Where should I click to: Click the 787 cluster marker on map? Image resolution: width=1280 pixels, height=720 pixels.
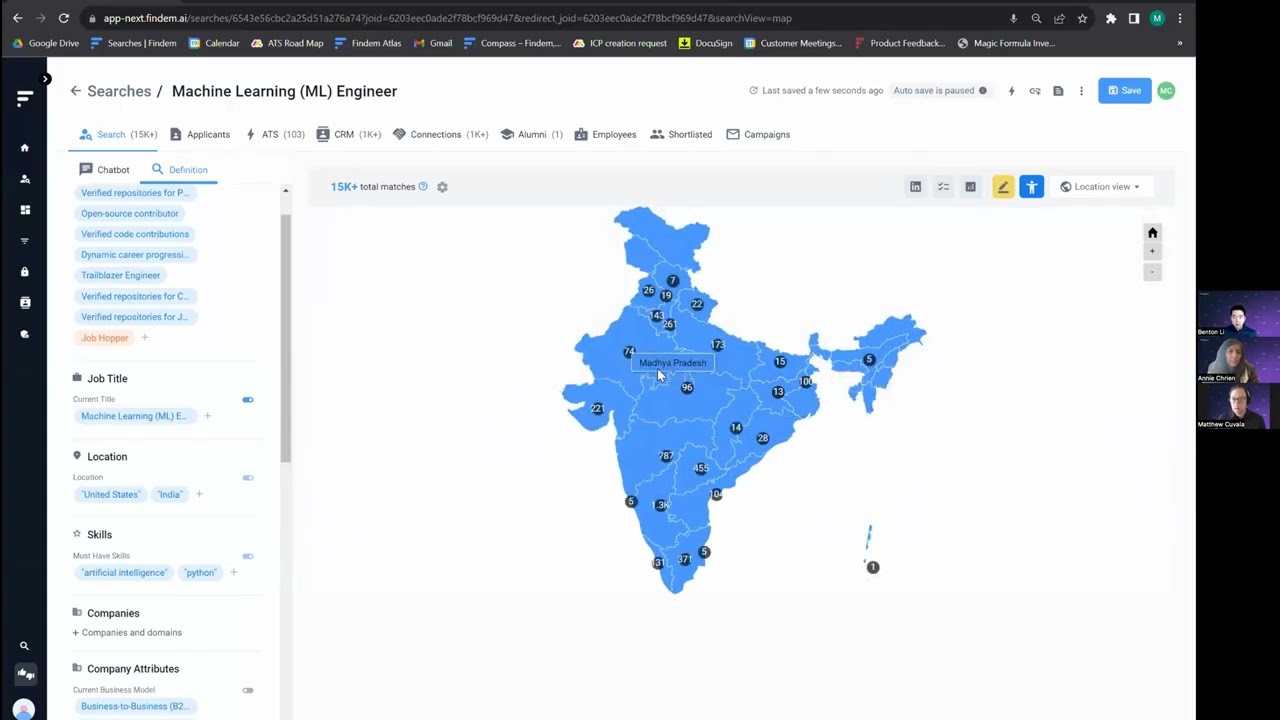click(x=666, y=456)
